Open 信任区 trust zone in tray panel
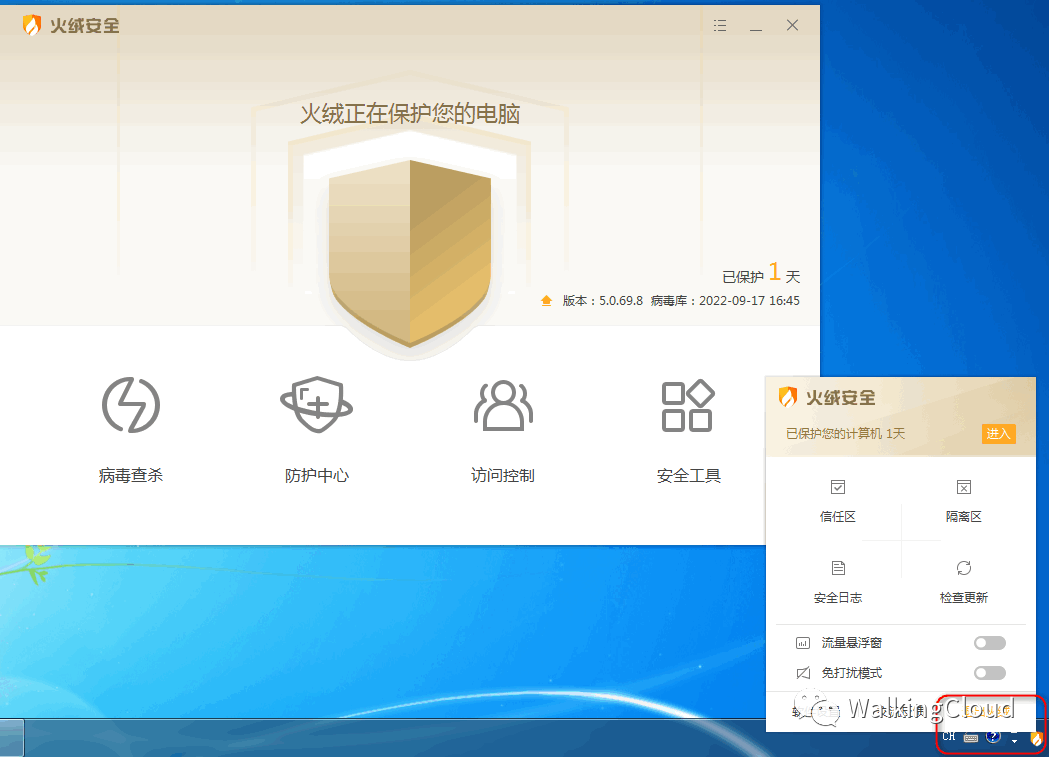This screenshot has height=757, width=1049. click(x=838, y=501)
